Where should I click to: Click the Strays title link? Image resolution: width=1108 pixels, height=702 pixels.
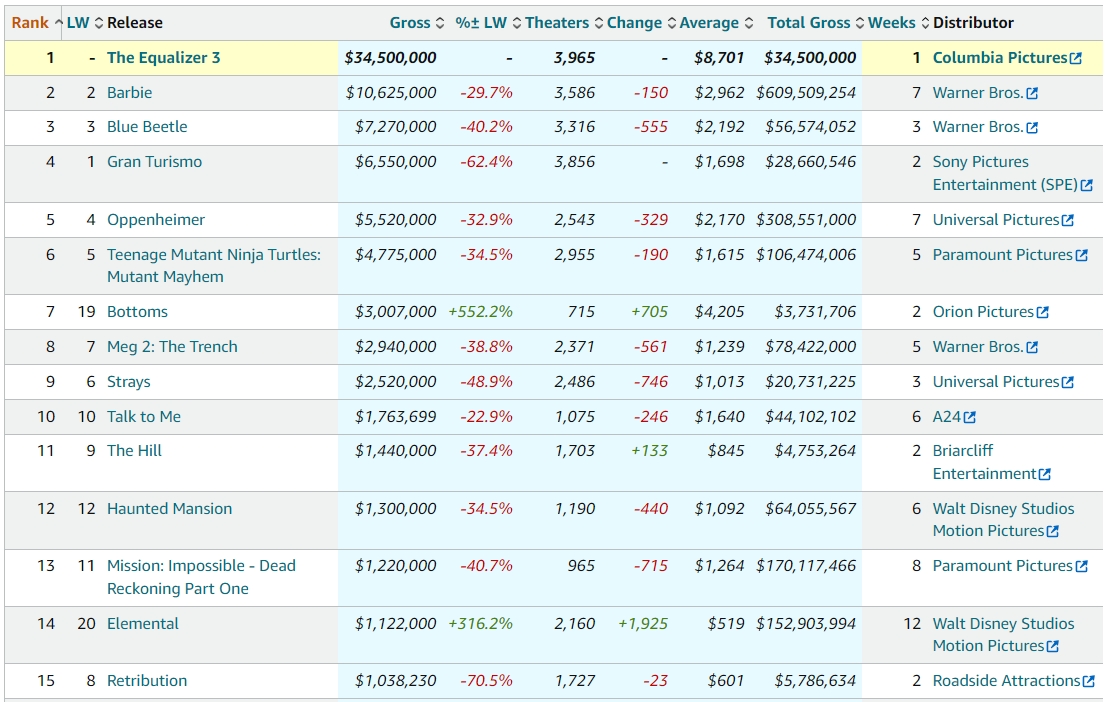pos(129,382)
